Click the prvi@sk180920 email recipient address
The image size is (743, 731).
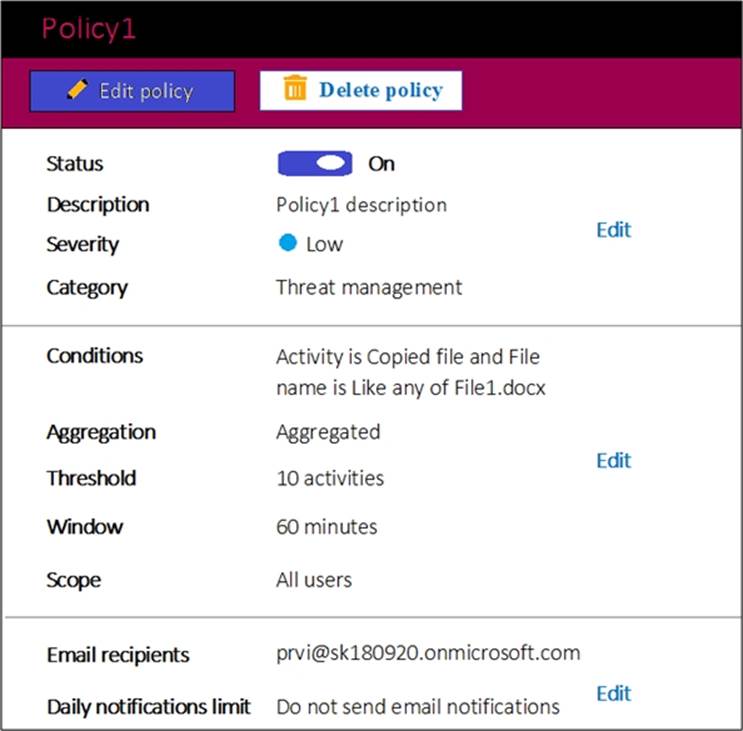click(428, 653)
